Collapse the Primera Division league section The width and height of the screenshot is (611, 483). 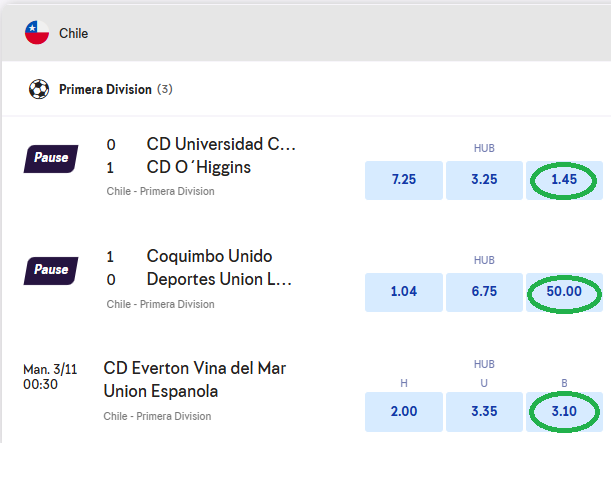pyautogui.click(x=114, y=89)
